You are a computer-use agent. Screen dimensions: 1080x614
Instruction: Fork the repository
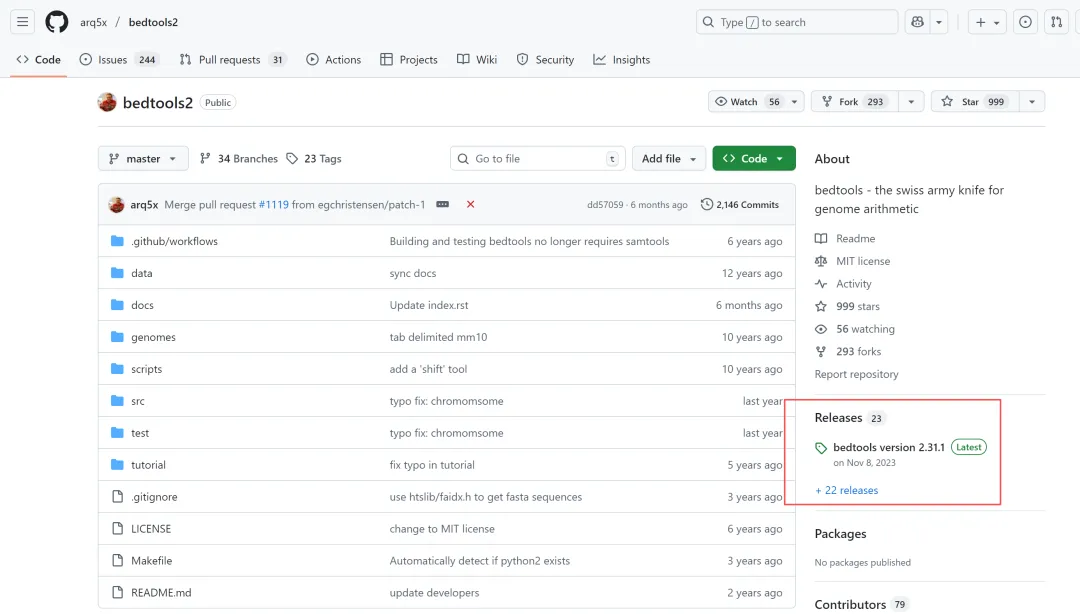coord(852,101)
